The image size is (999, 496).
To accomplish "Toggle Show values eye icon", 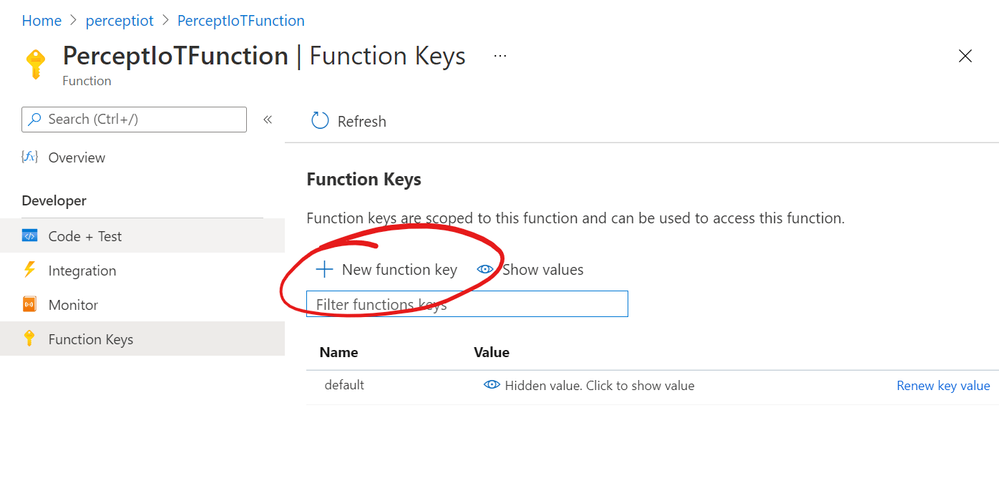I will [486, 269].
